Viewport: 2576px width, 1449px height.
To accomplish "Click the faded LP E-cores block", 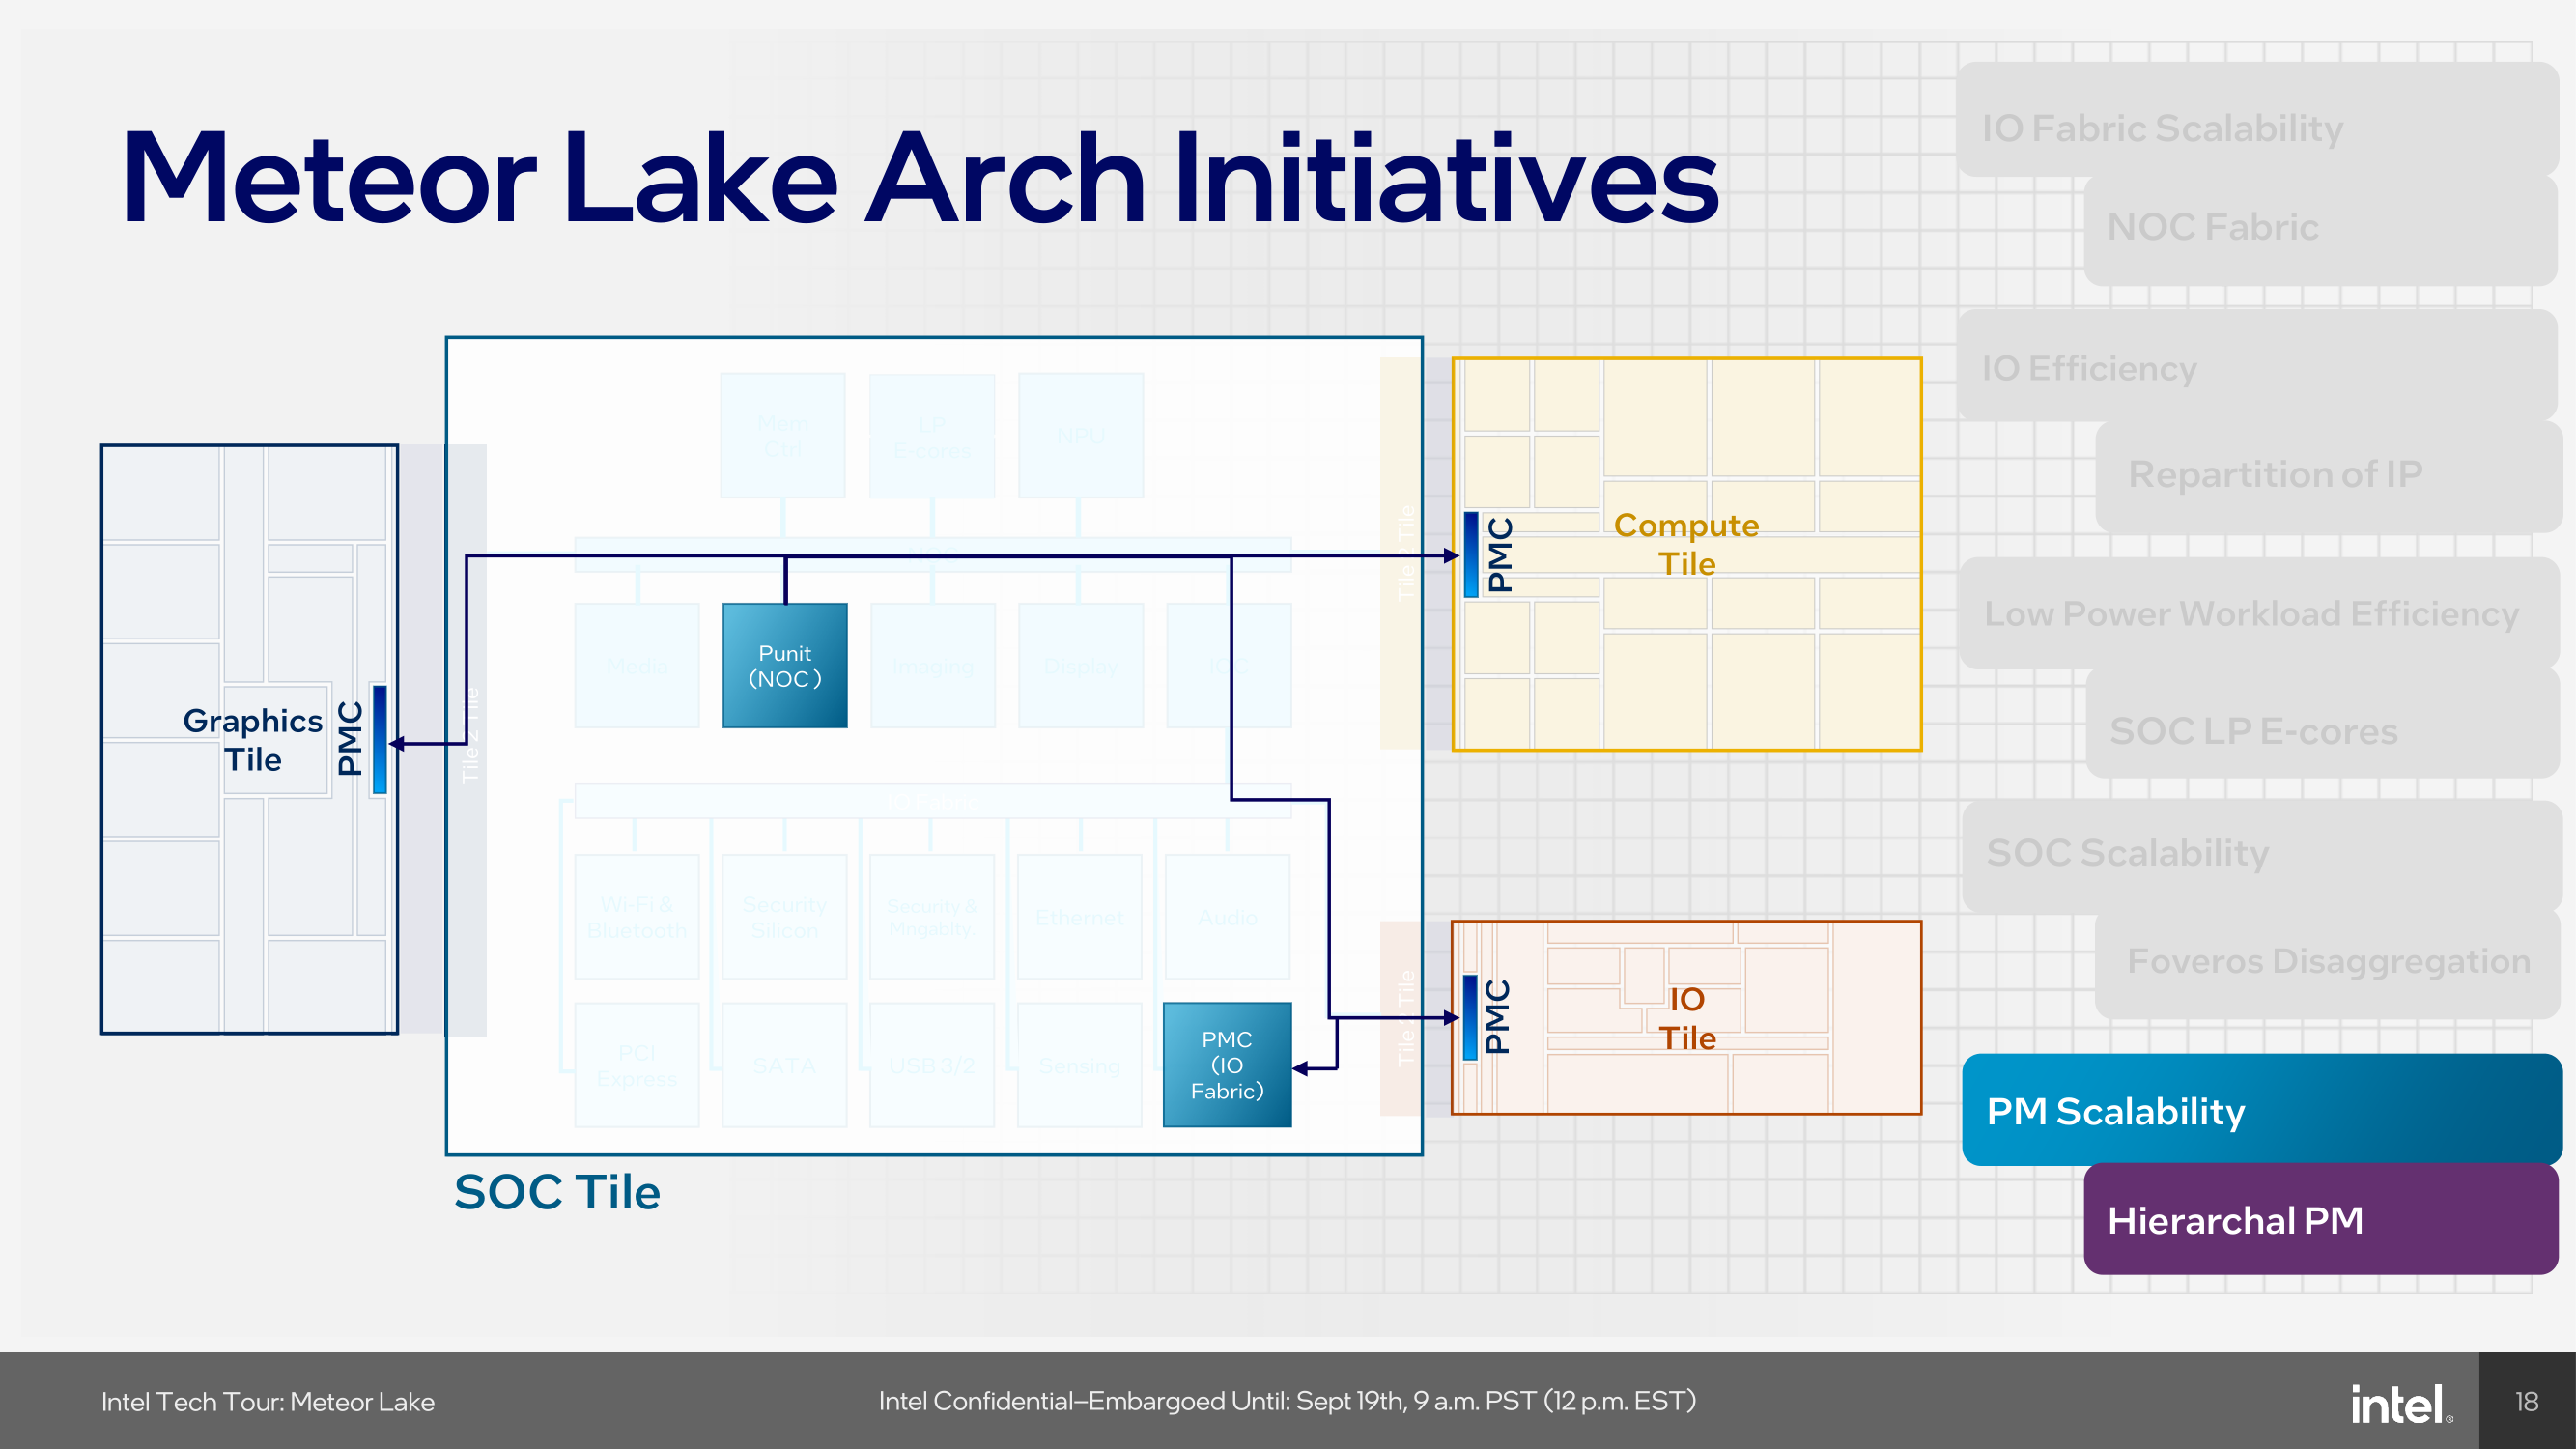I will [932, 436].
